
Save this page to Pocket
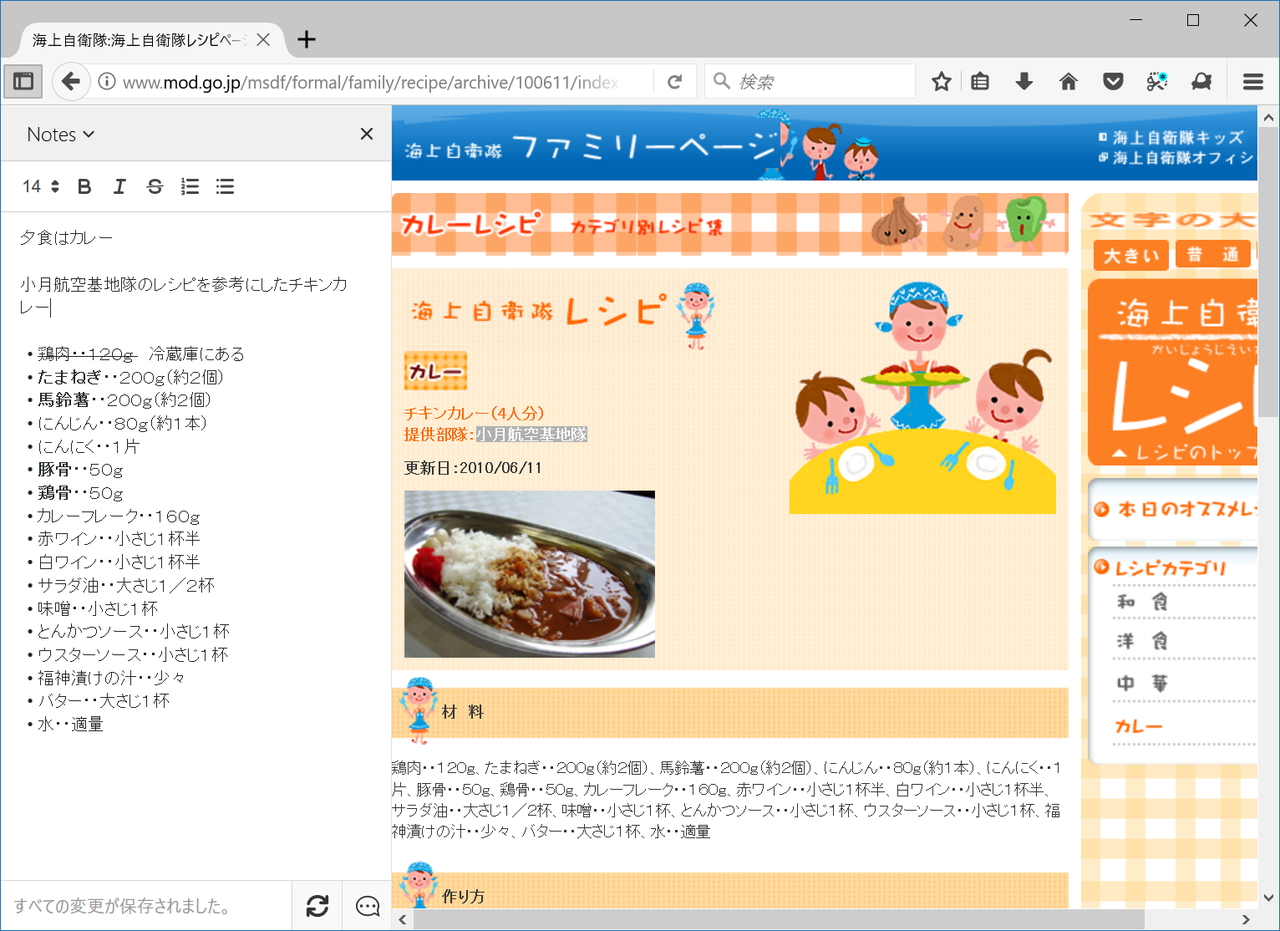(1112, 81)
